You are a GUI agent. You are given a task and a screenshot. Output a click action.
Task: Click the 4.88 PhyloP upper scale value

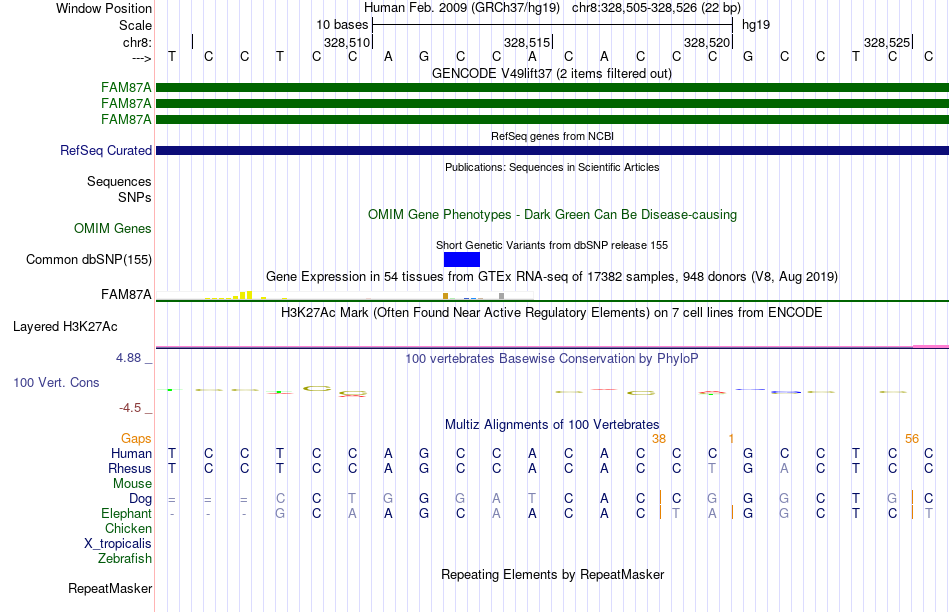pos(128,358)
